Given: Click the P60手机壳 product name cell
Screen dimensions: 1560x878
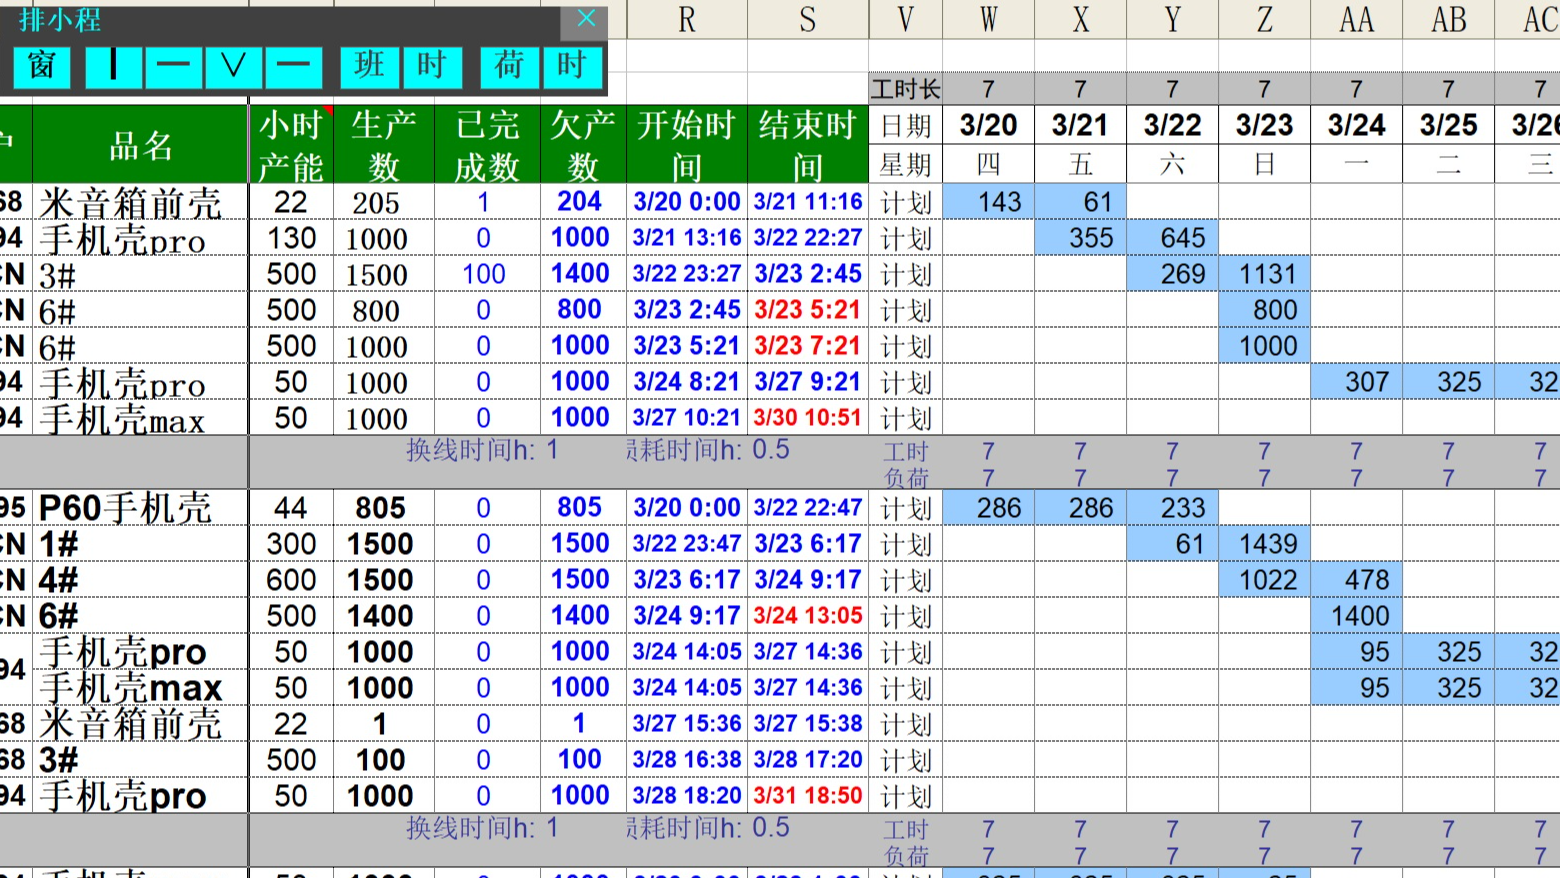Looking at the screenshot, I should (141, 508).
